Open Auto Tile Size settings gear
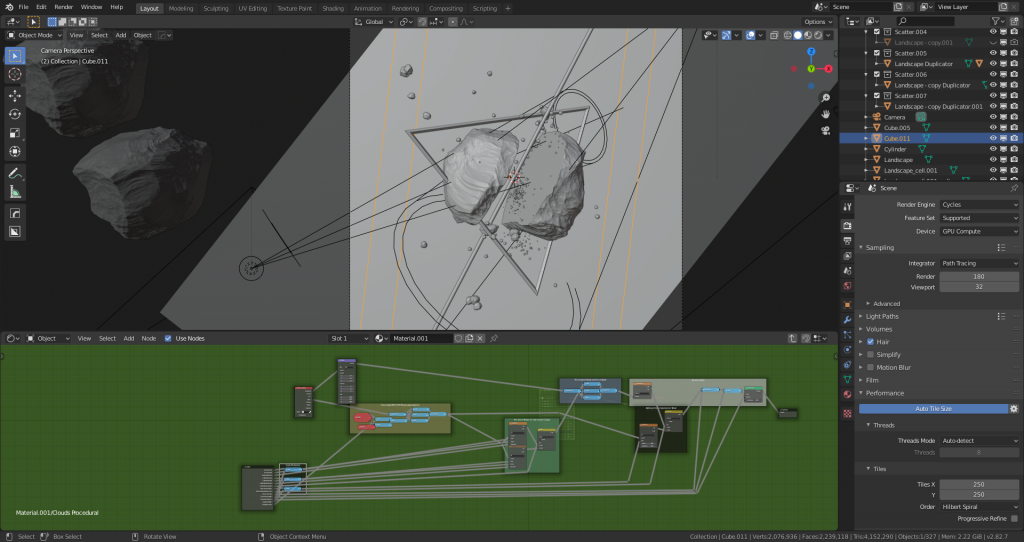Viewport: 1024px width, 542px height. 1013,408
